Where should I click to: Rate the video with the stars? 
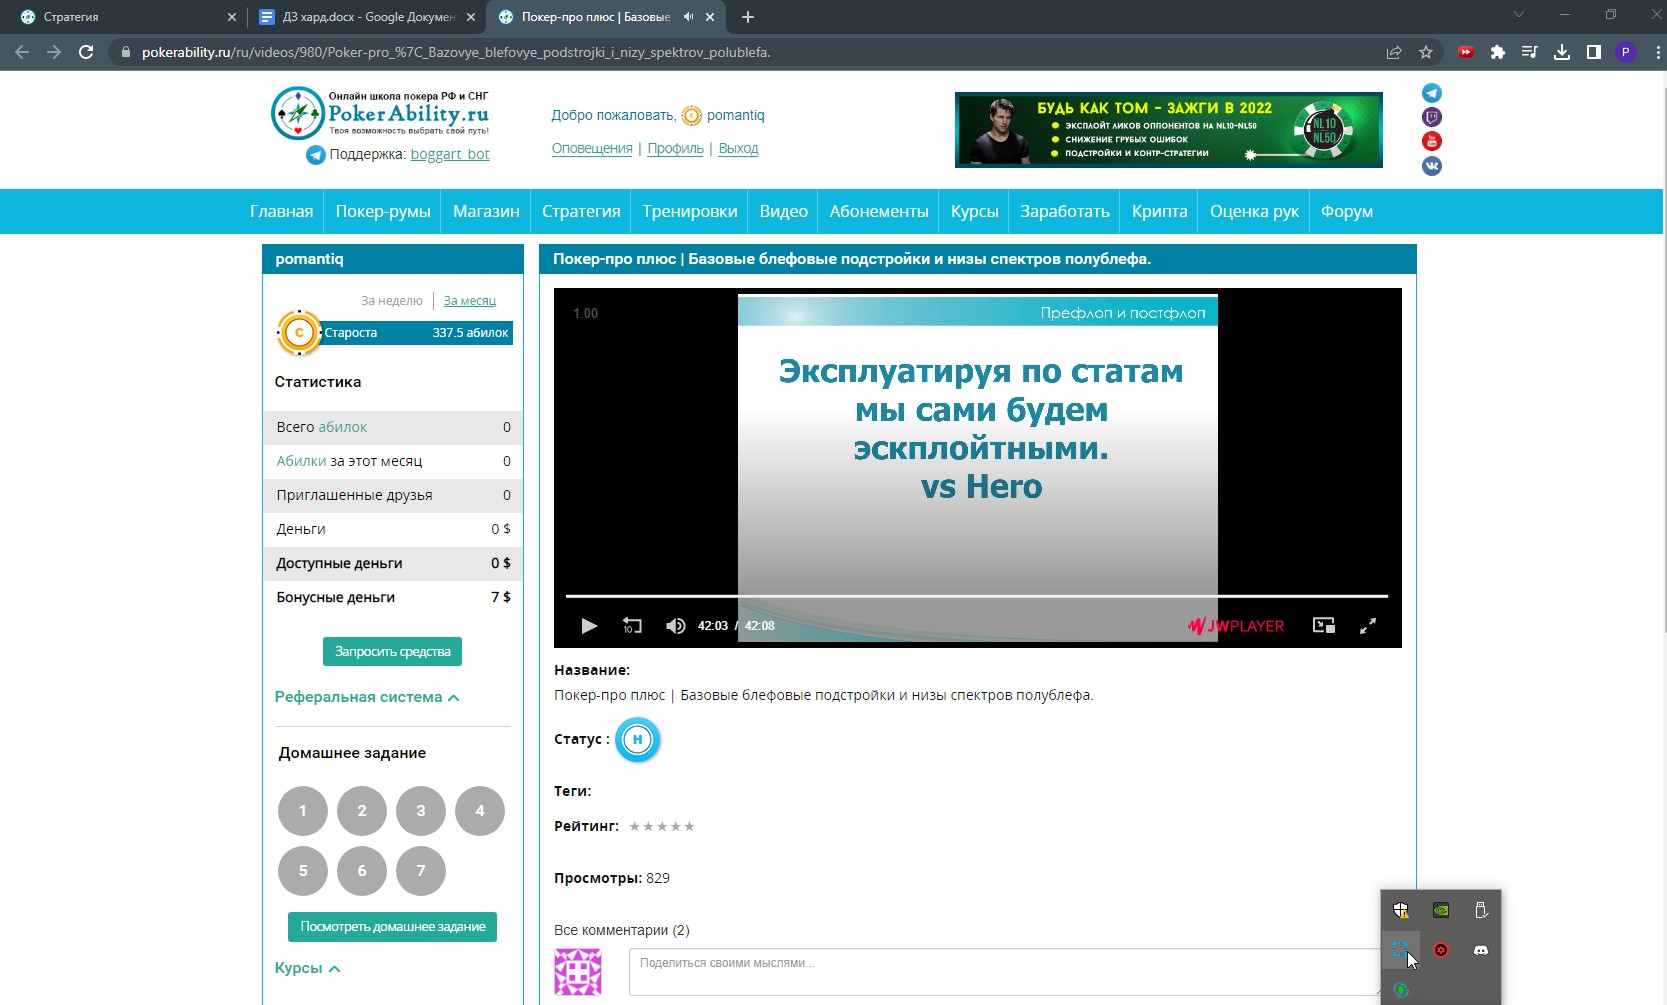(x=662, y=826)
